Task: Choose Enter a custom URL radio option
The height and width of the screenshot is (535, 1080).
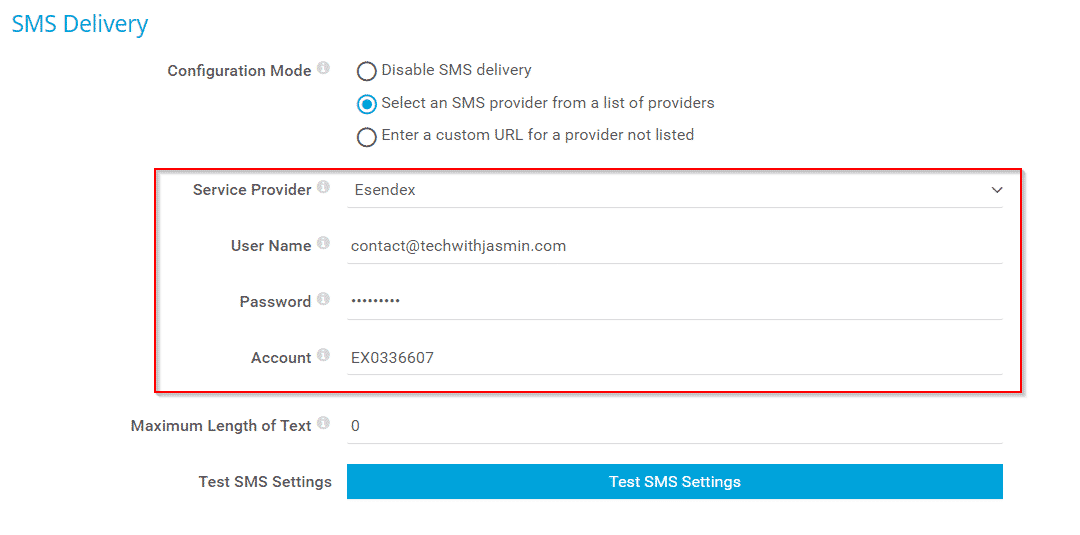Action: pyautogui.click(x=366, y=137)
